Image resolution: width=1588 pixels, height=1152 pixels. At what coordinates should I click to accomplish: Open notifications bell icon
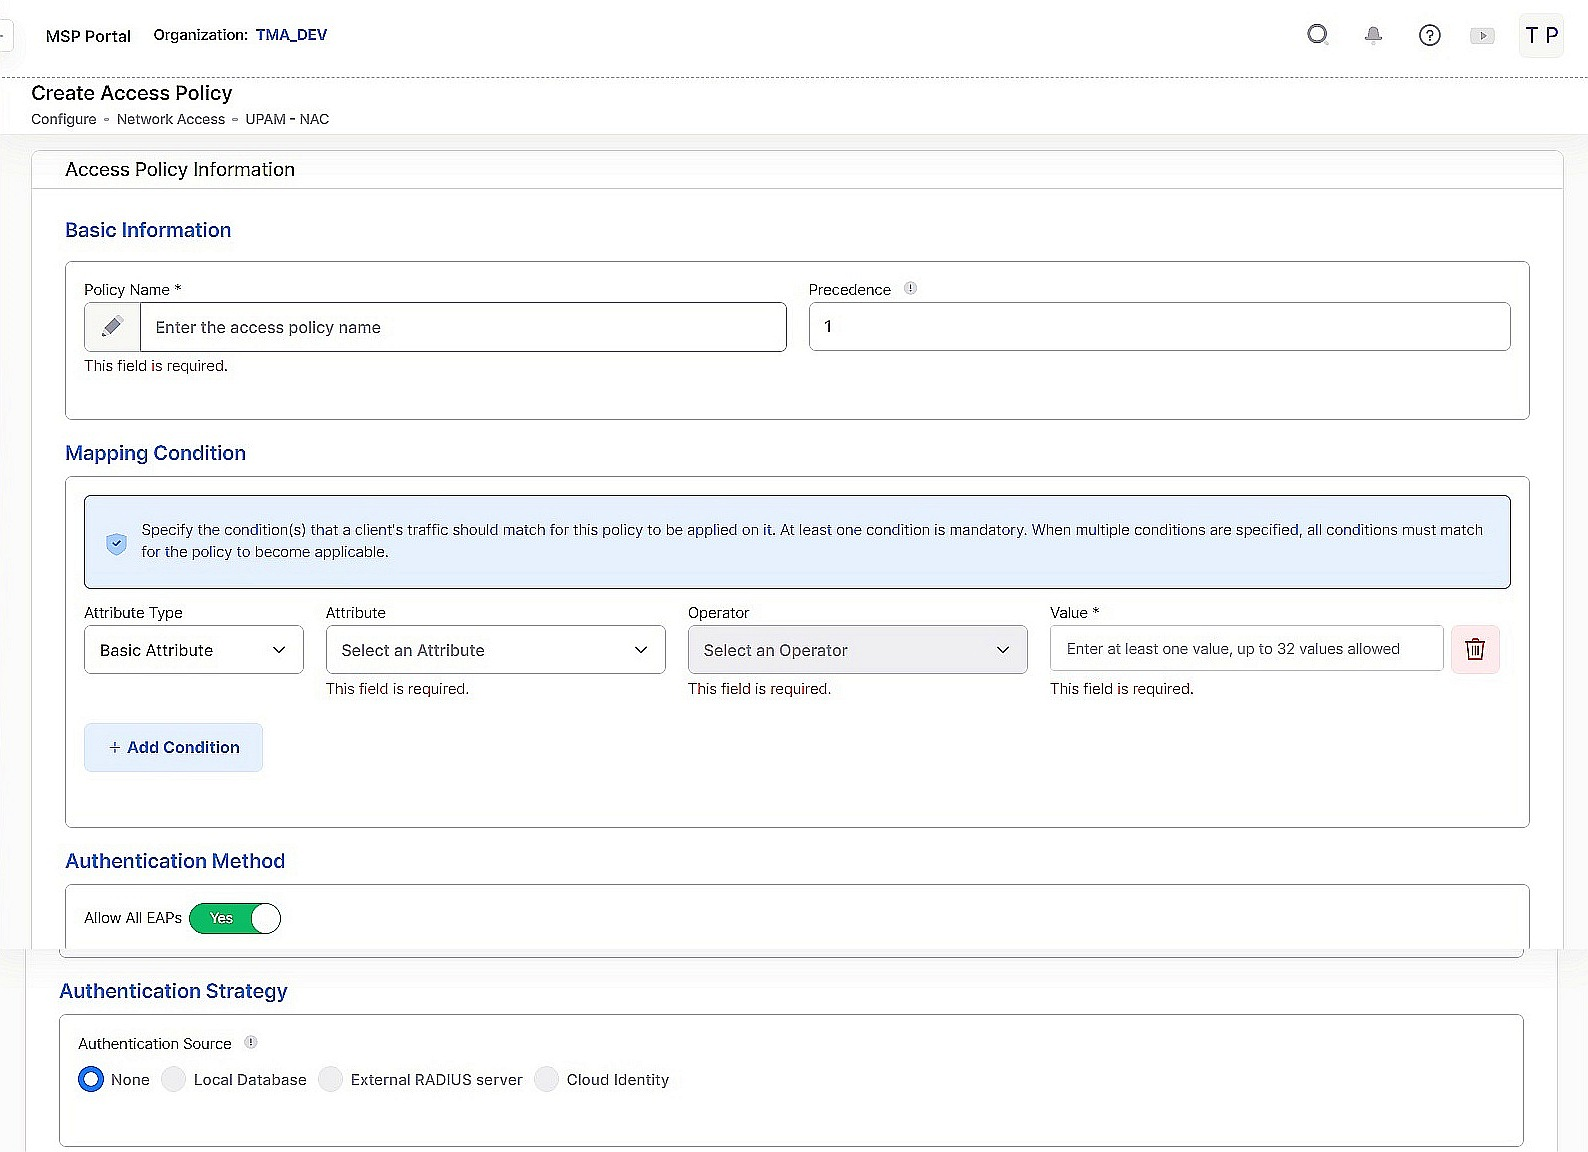(1374, 35)
